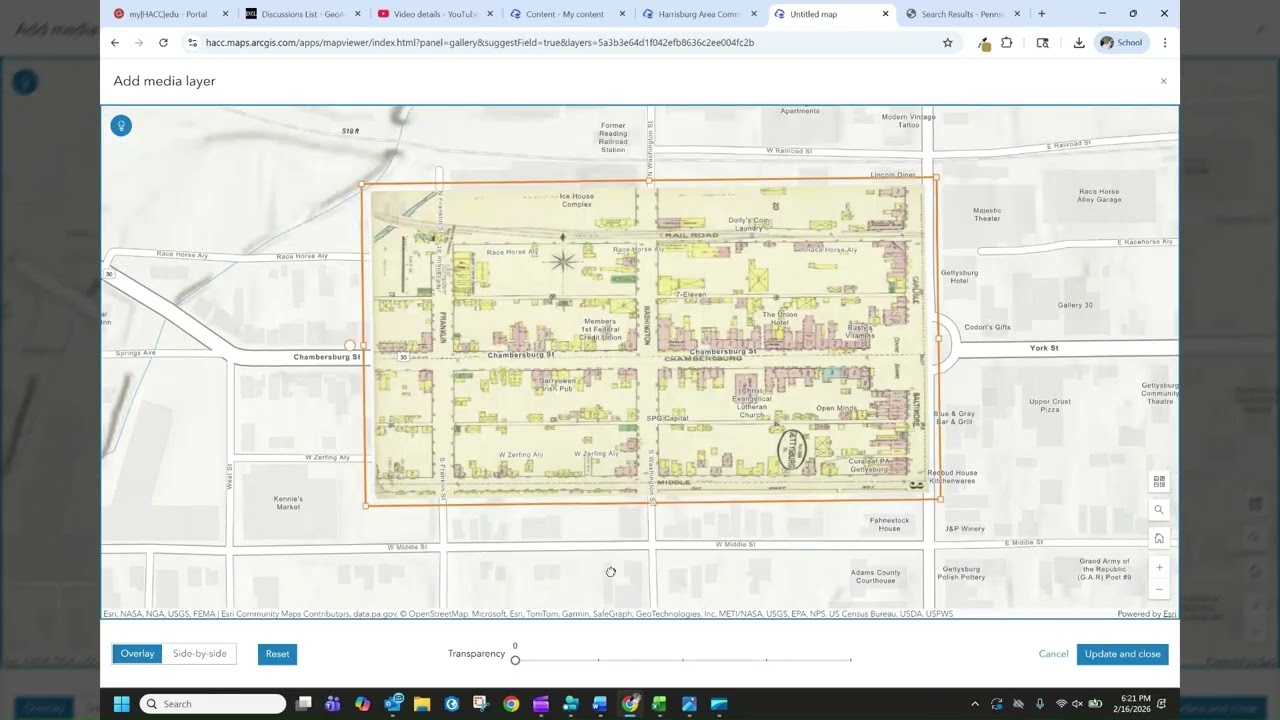Image resolution: width=1280 pixels, height=720 pixels.
Task: Open Copilot from the taskbar
Action: click(362, 704)
